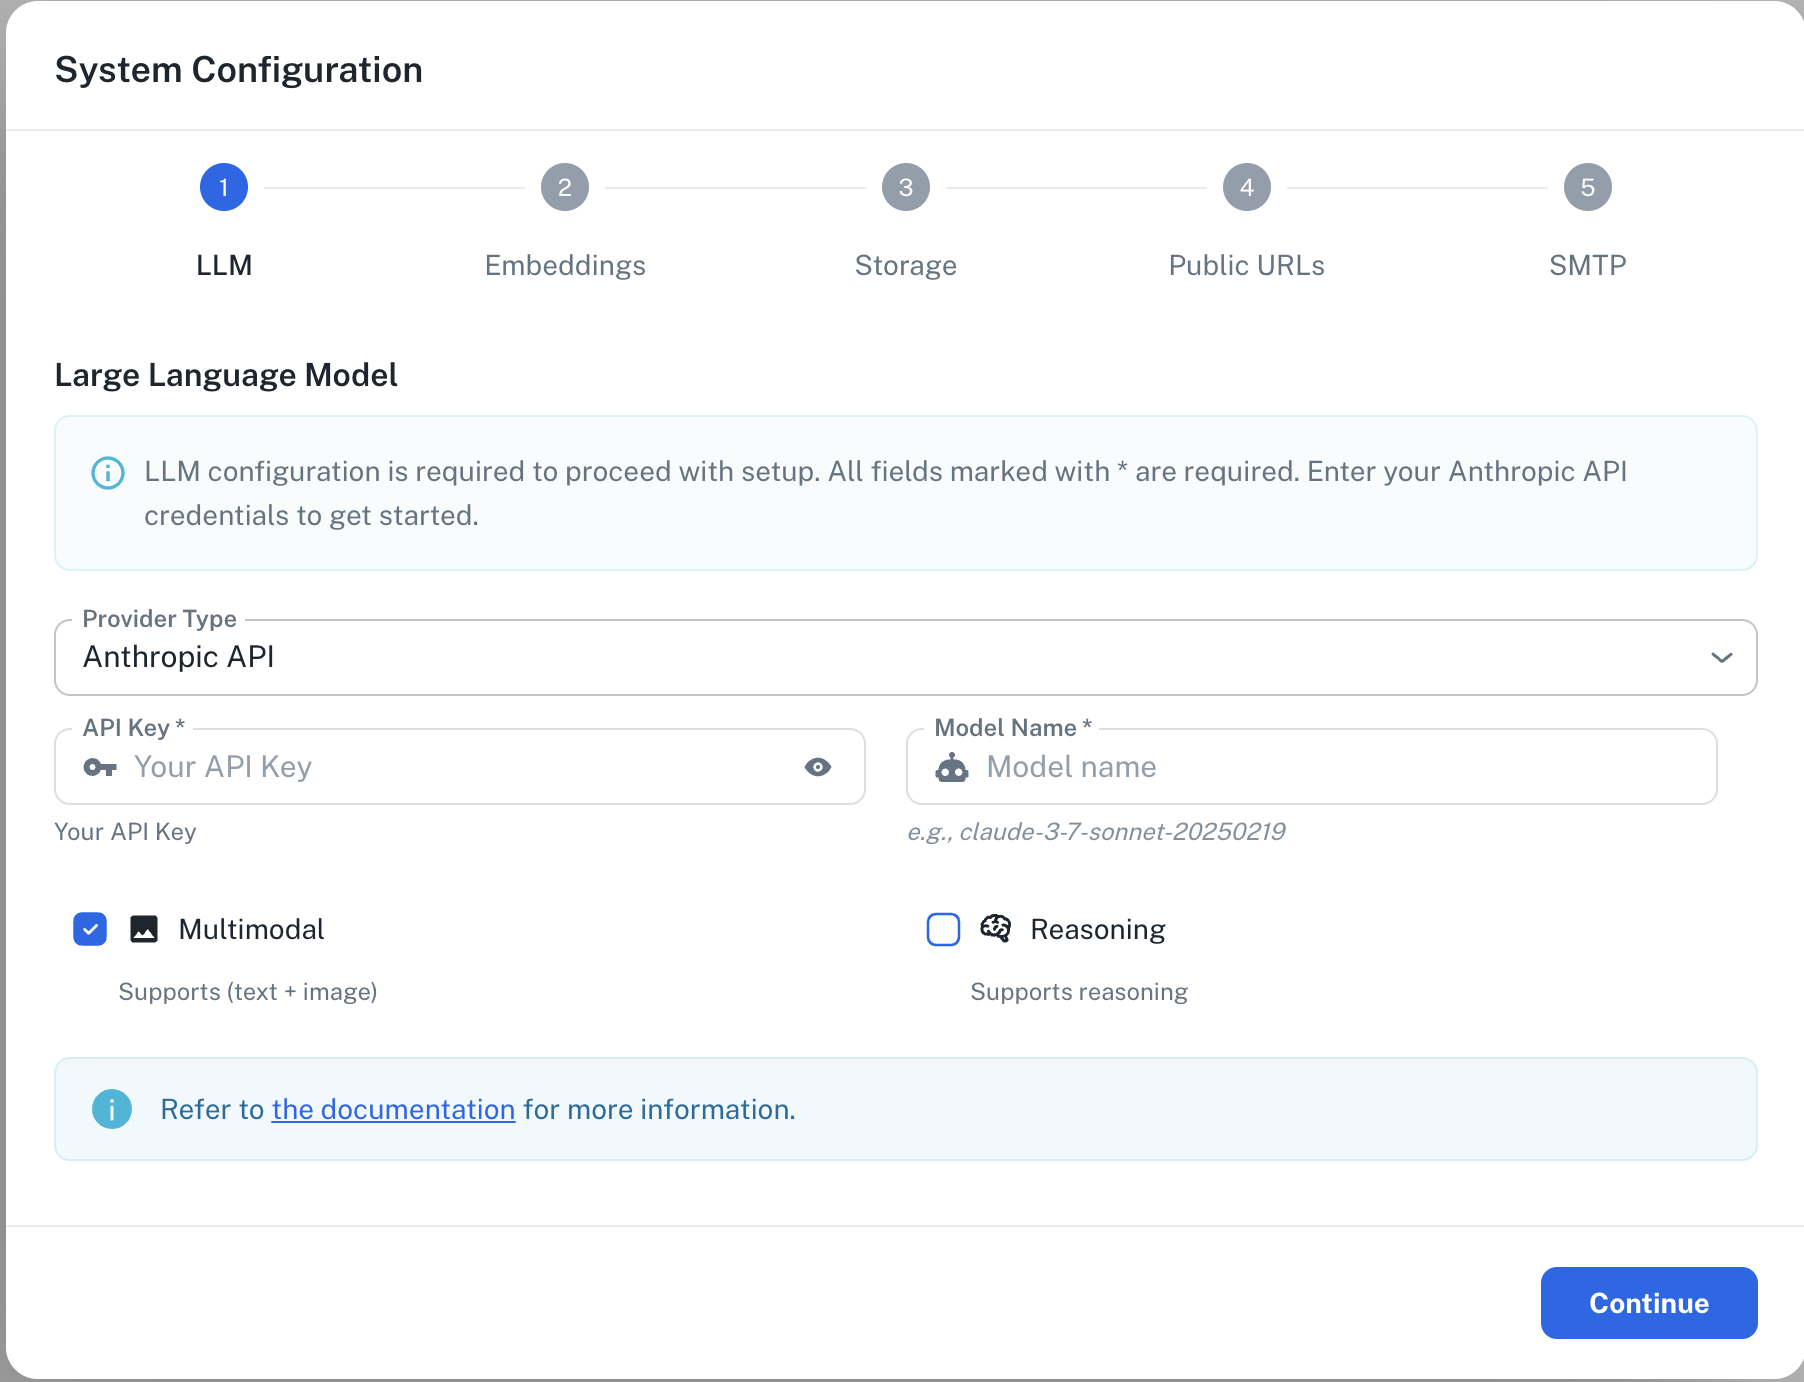1804x1382 pixels.
Task: Open the documentation link
Action: (x=393, y=1109)
